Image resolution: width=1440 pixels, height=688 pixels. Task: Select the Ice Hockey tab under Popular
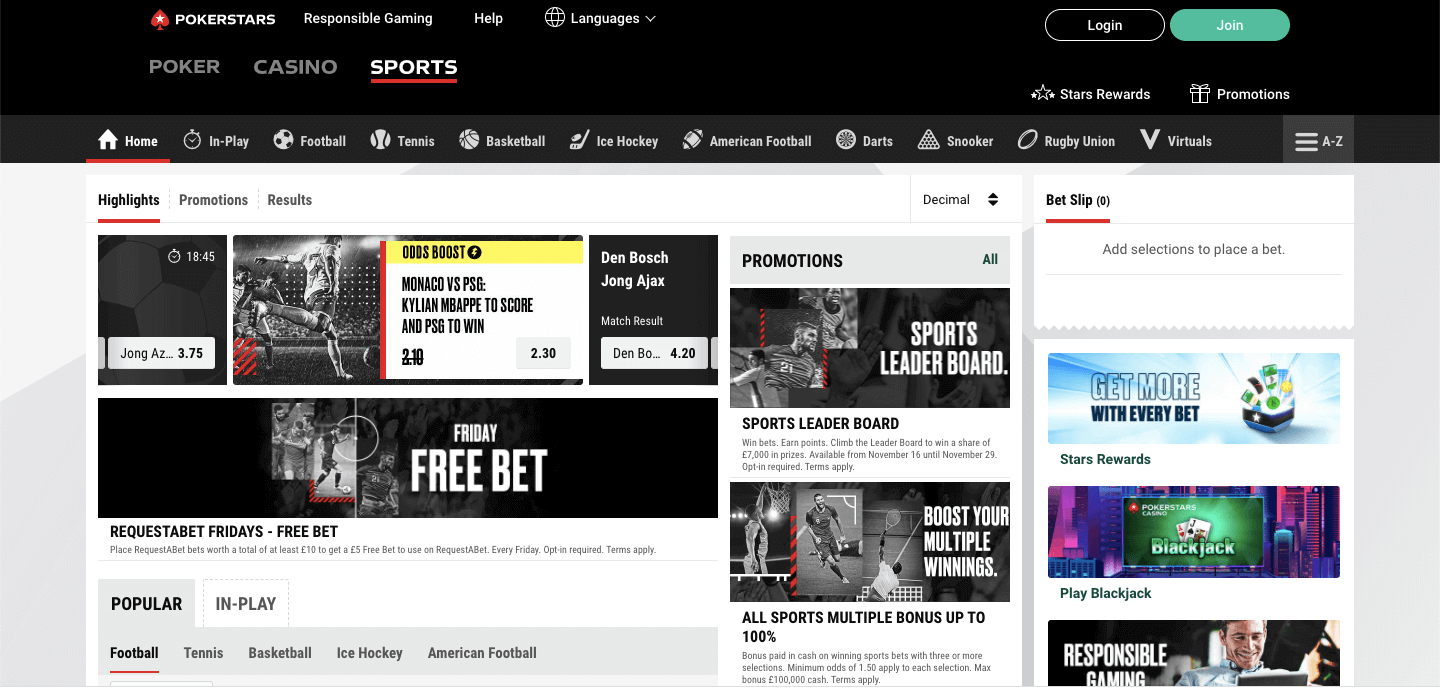click(369, 653)
